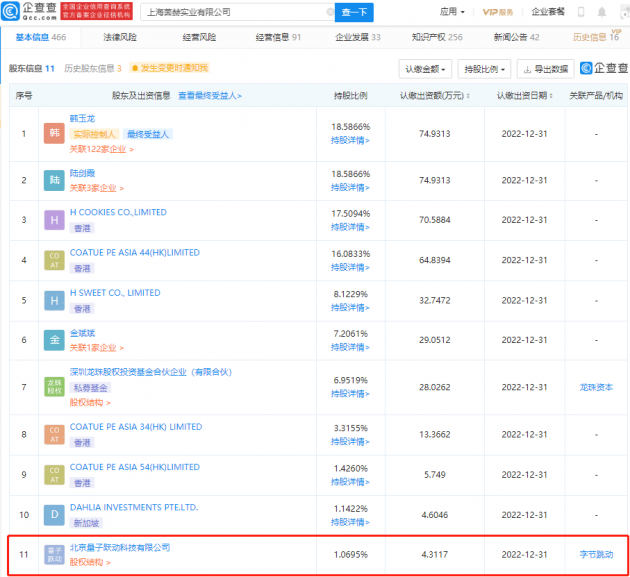Open 字节跳动 related institution link
630x577 pixels.
click(596, 555)
